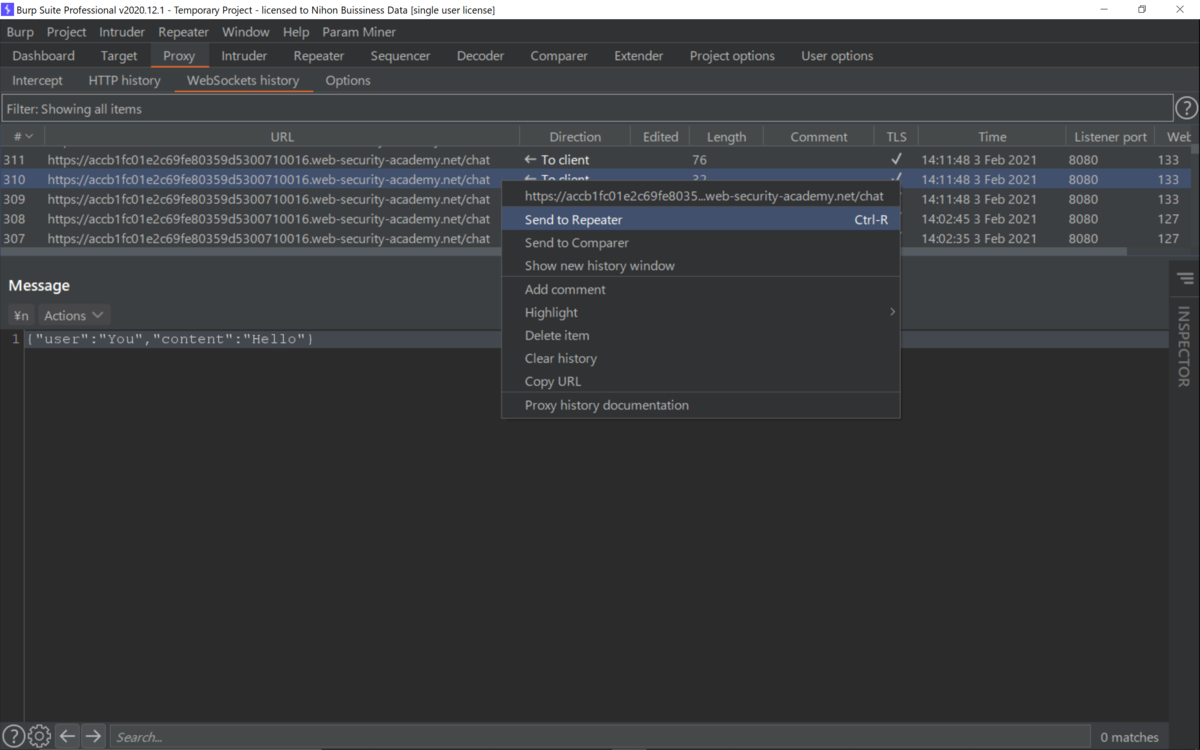
Task: Open the User options tab
Action: click(837, 56)
